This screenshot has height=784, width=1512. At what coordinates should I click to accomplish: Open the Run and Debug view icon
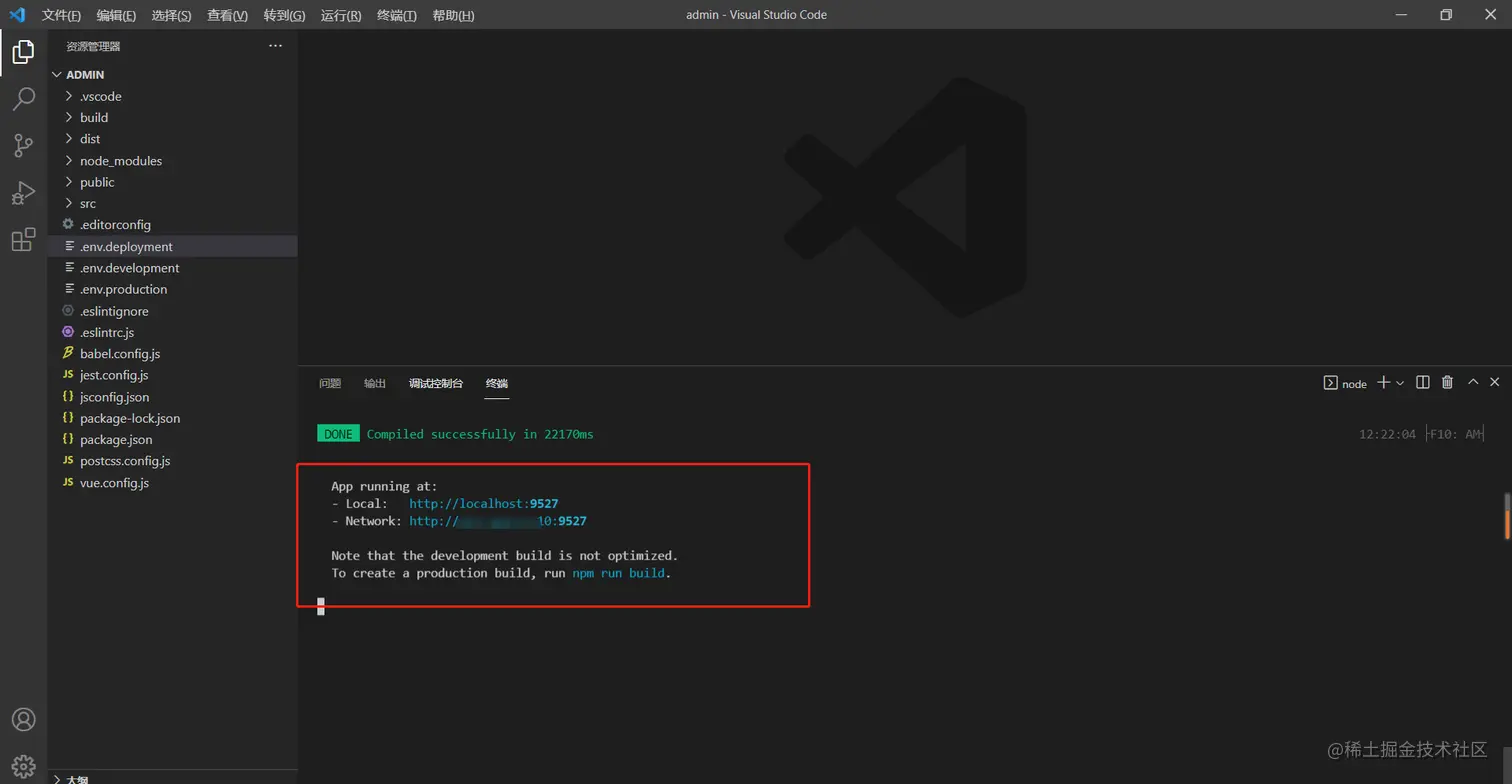pos(23,192)
